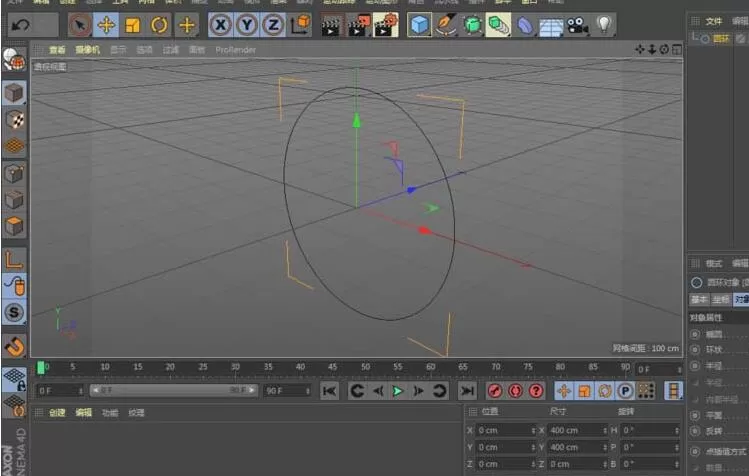This screenshot has height=476, width=749.
Task: Open the purple deformer icon
Action: coord(524,26)
